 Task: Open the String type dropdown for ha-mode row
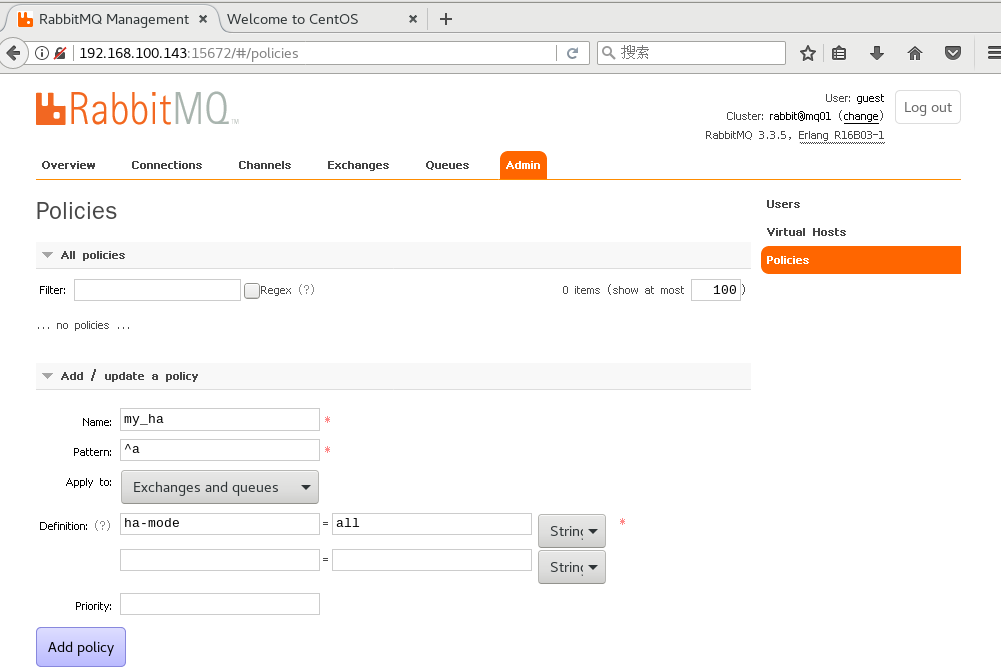572,531
